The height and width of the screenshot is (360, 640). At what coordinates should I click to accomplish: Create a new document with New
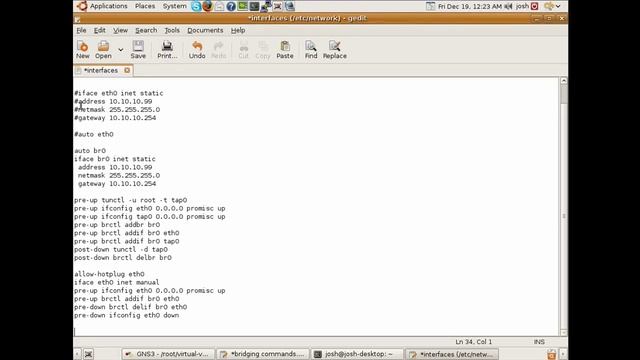82,50
